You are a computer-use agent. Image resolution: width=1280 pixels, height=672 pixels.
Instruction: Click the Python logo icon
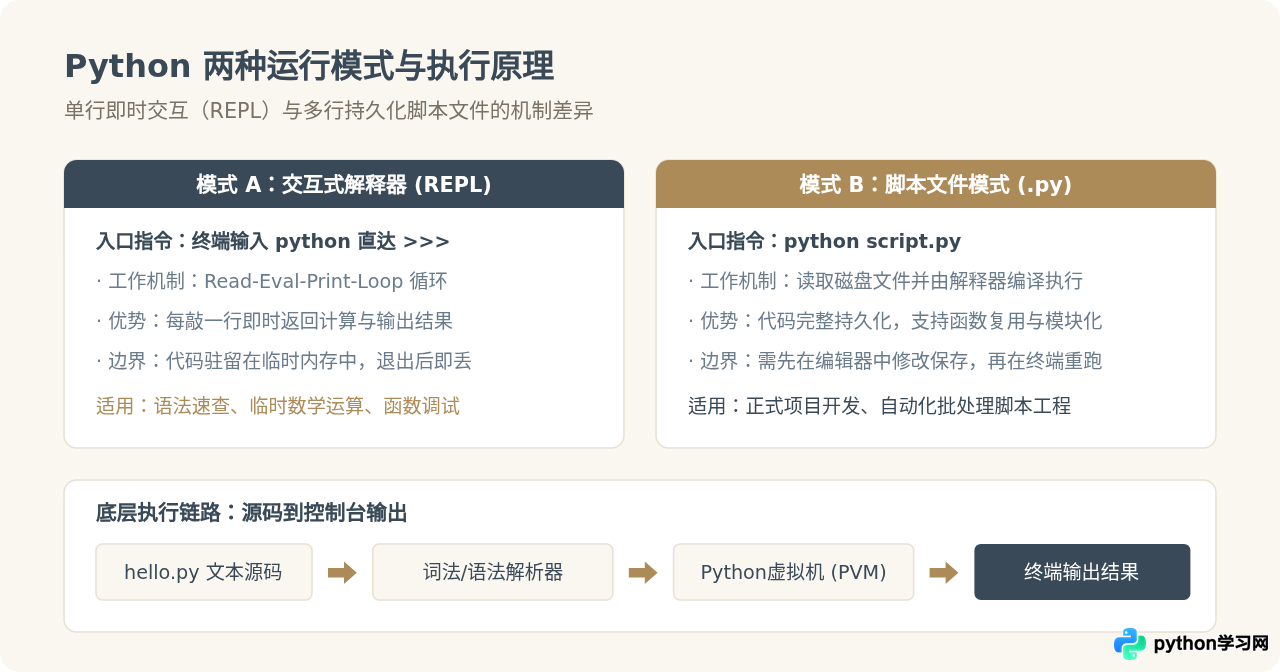click(x=1130, y=644)
